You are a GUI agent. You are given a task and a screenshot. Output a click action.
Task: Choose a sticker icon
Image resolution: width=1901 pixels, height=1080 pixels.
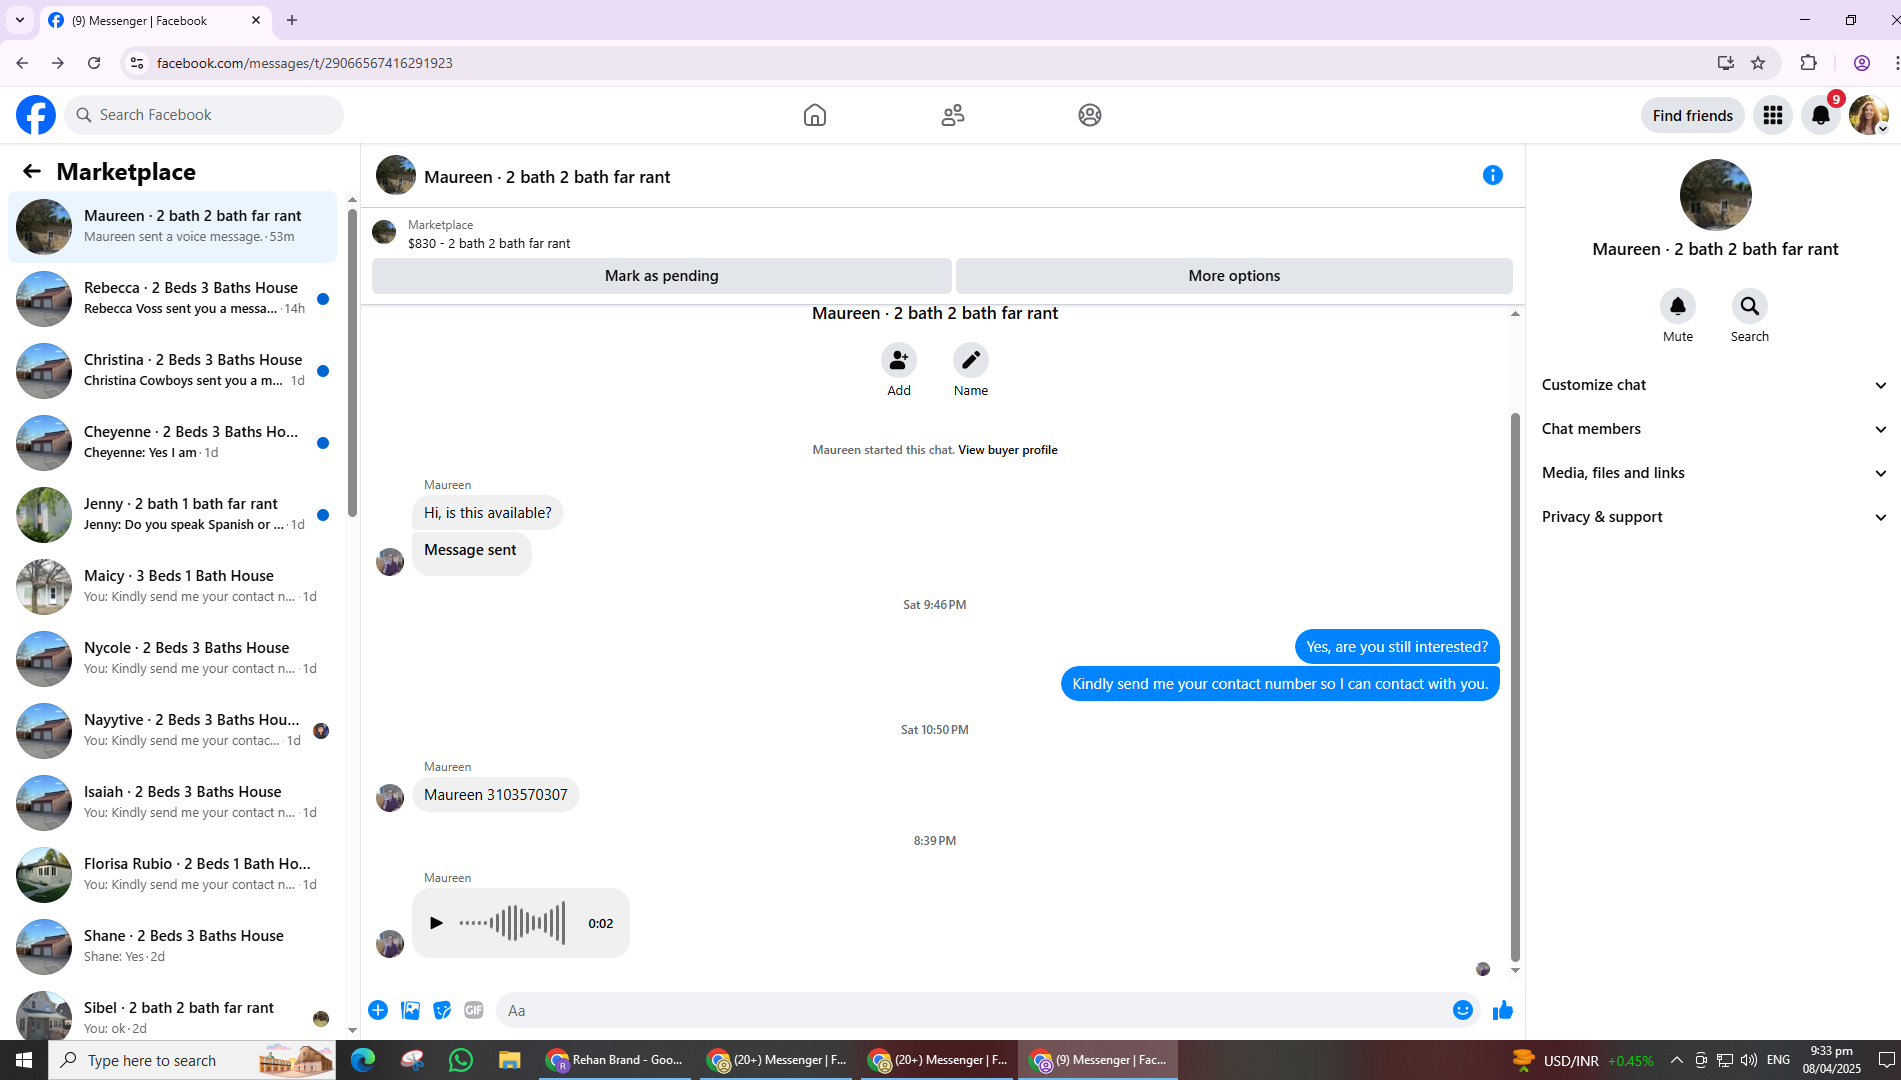pos(442,1010)
